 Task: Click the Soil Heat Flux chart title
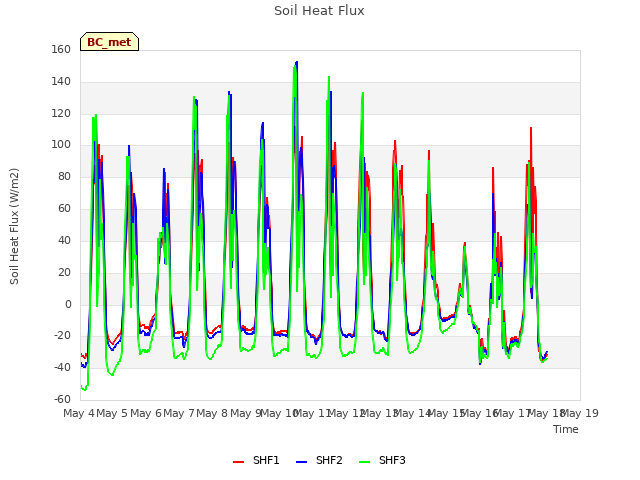click(319, 11)
